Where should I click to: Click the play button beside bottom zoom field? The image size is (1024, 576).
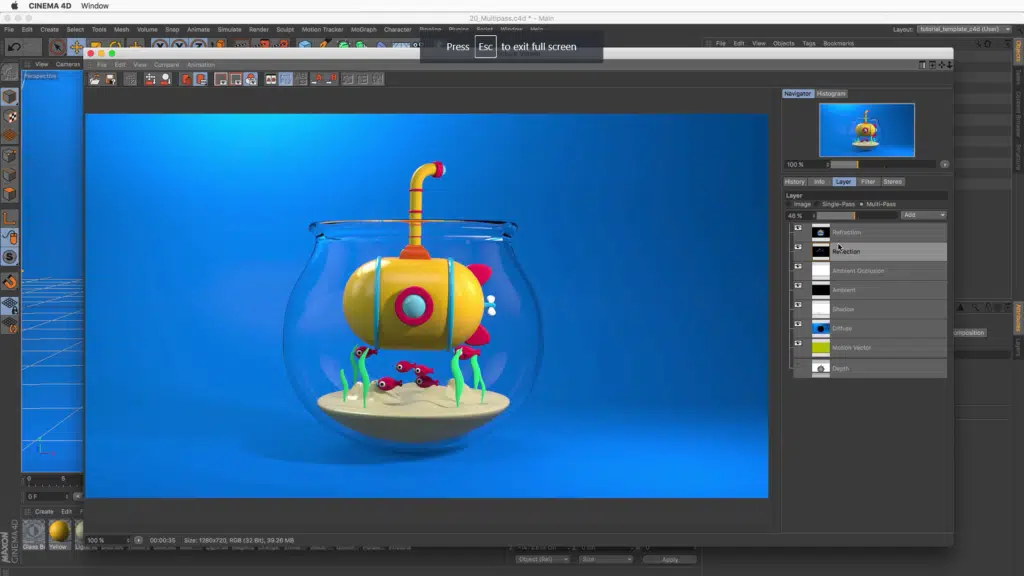coord(138,540)
